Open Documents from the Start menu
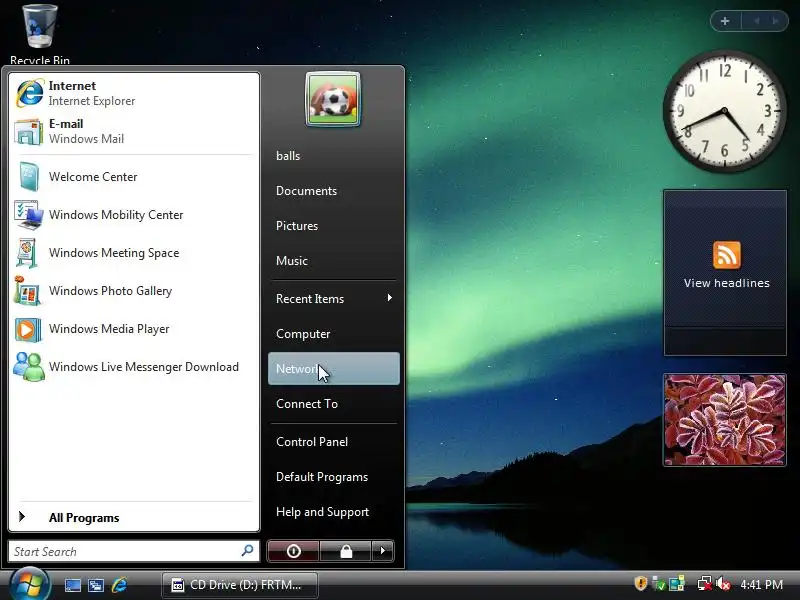This screenshot has width=800, height=600. 334,191
